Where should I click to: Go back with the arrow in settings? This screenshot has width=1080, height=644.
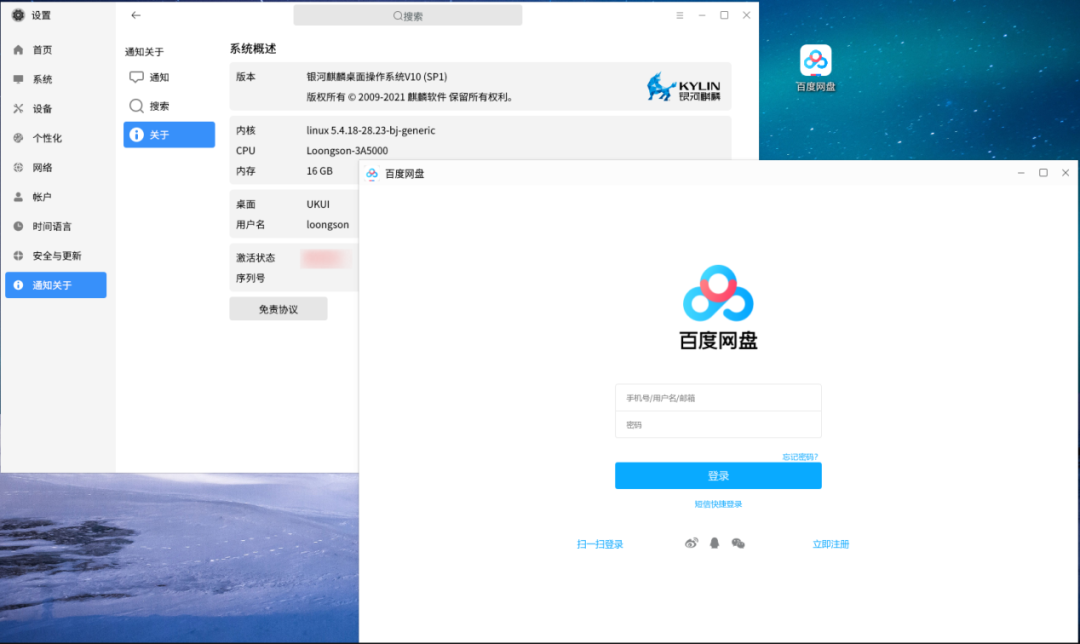pos(135,15)
